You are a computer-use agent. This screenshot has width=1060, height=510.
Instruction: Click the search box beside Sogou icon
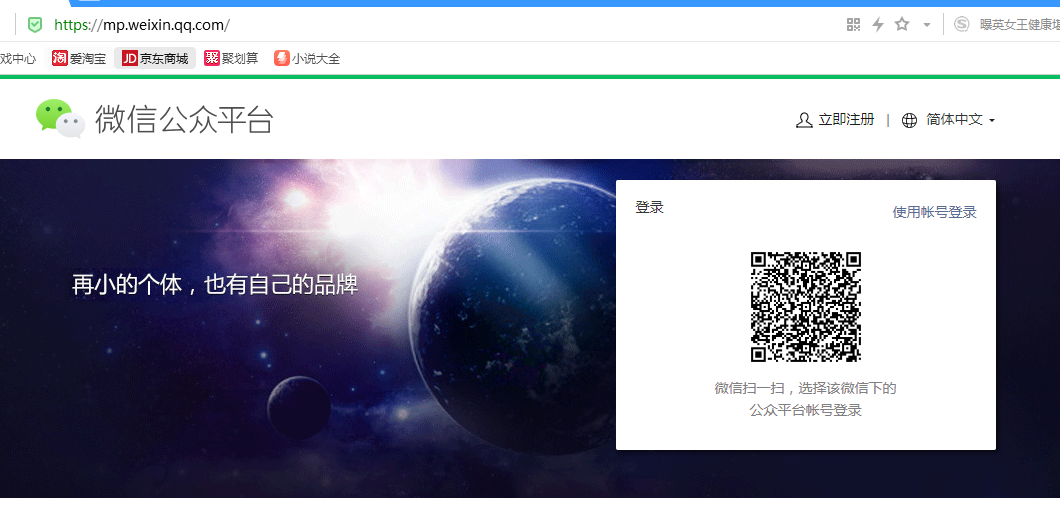(1019, 25)
